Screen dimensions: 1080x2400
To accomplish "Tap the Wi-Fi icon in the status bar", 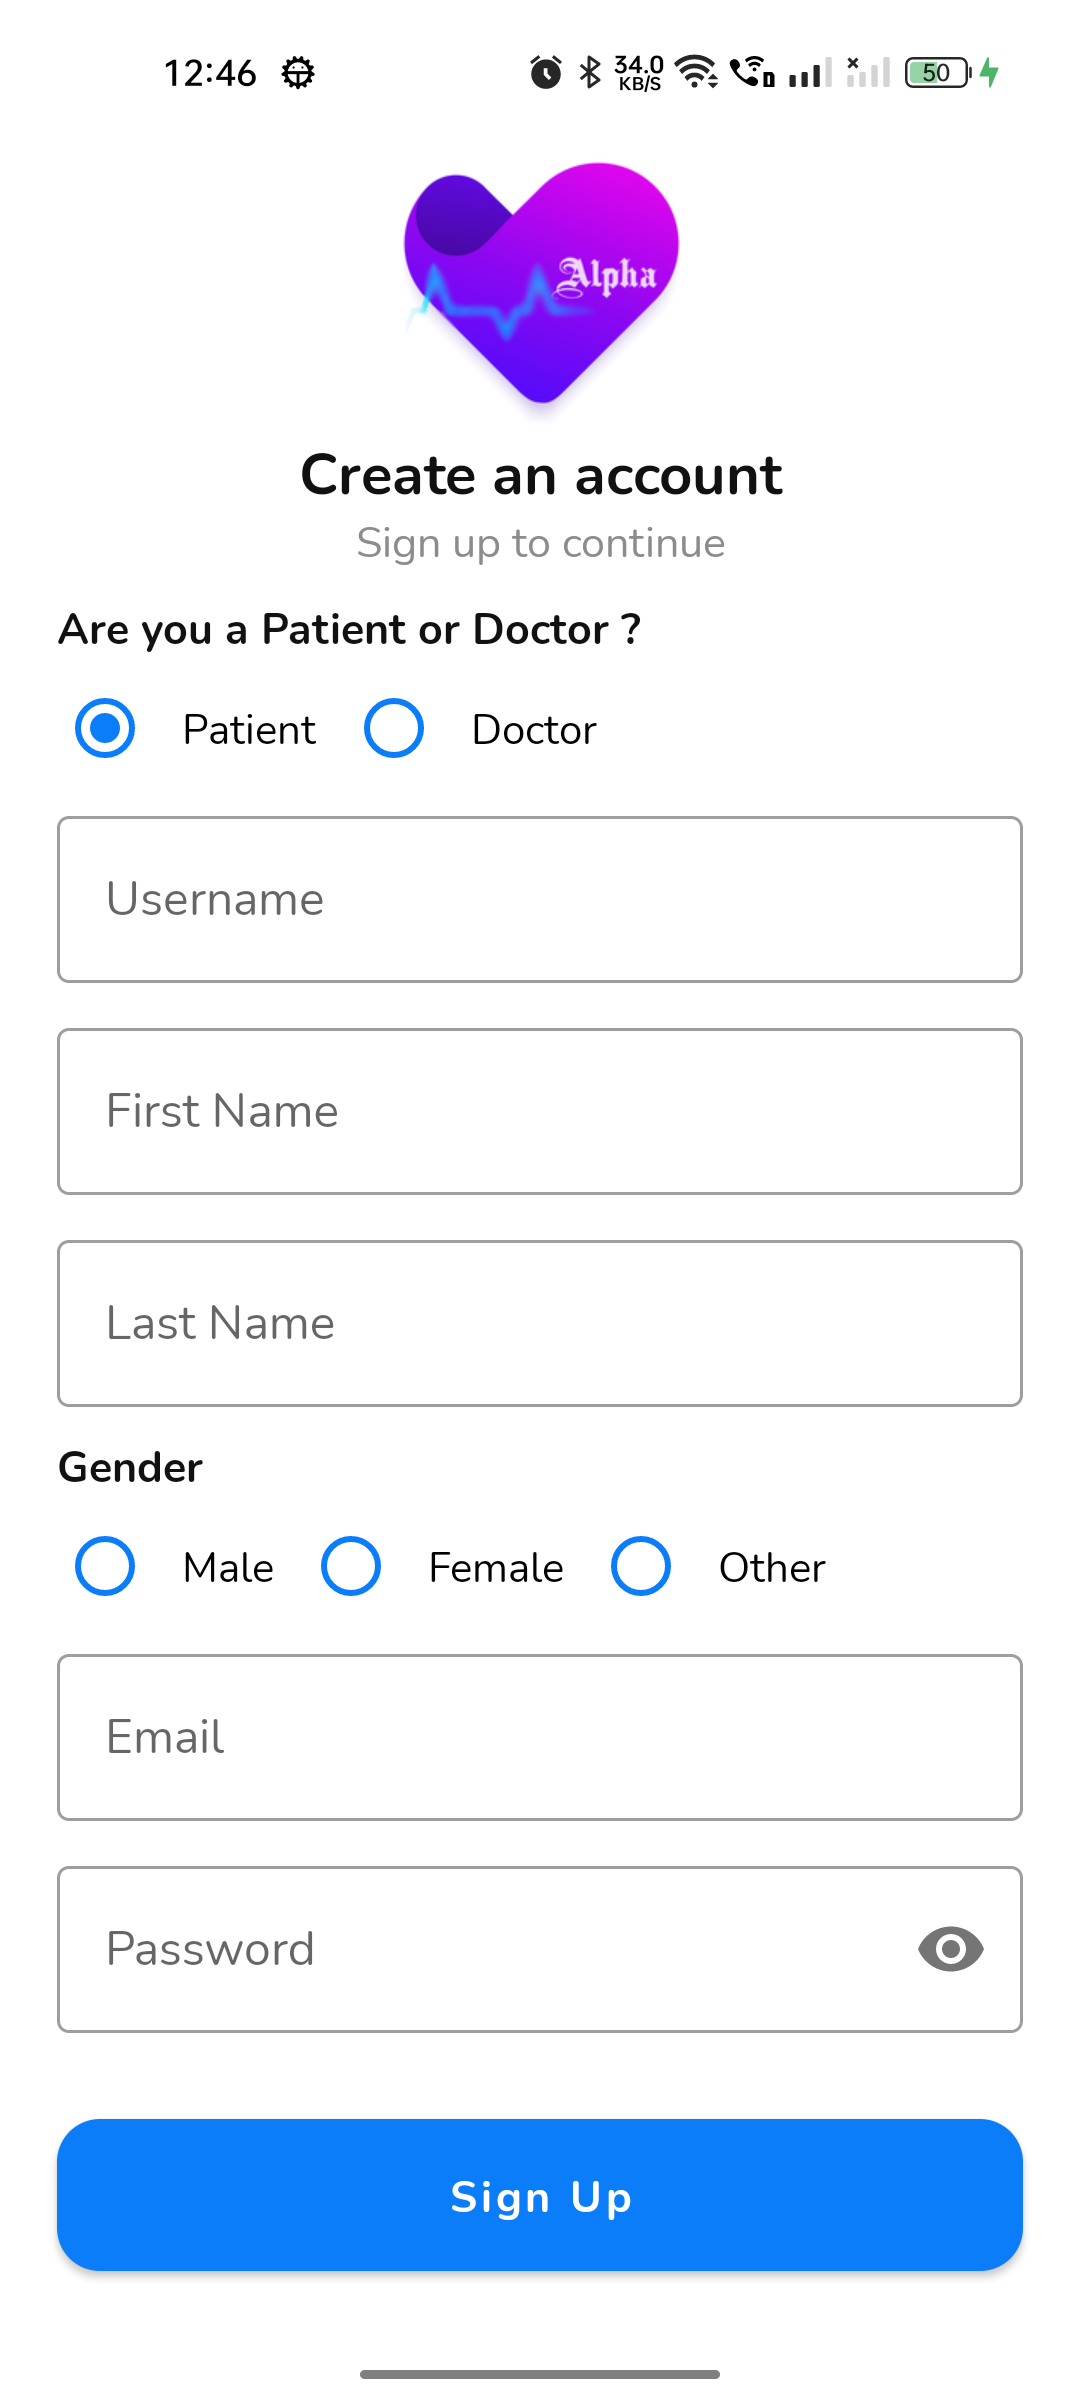I will point(694,71).
